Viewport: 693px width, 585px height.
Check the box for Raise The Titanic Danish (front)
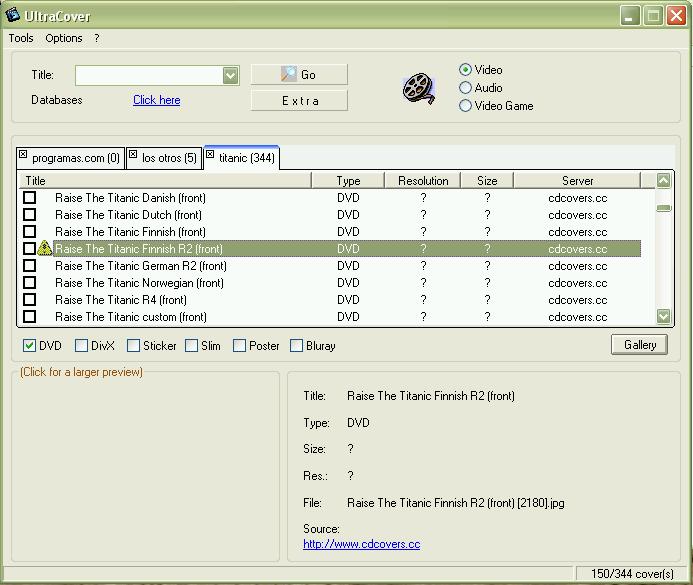pyautogui.click(x=30, y=198)
